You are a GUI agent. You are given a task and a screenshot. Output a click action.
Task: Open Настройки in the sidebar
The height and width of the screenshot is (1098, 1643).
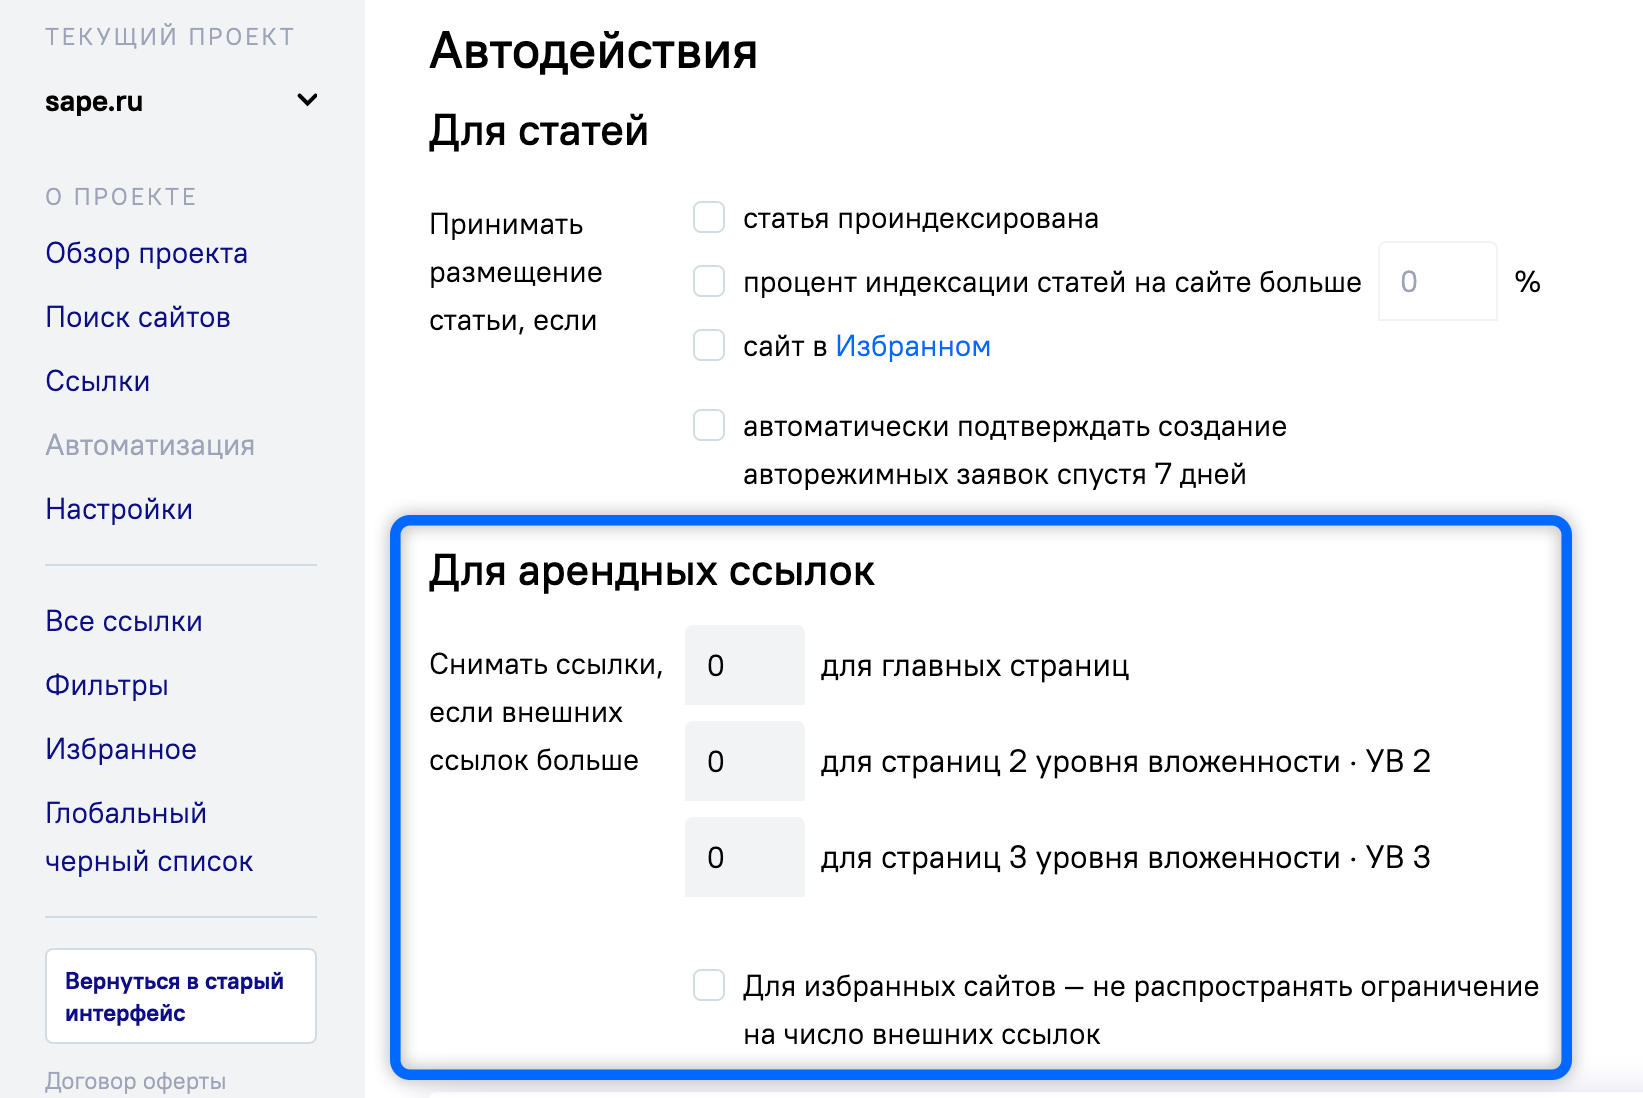pyautogui.click(x=119, y=509)
